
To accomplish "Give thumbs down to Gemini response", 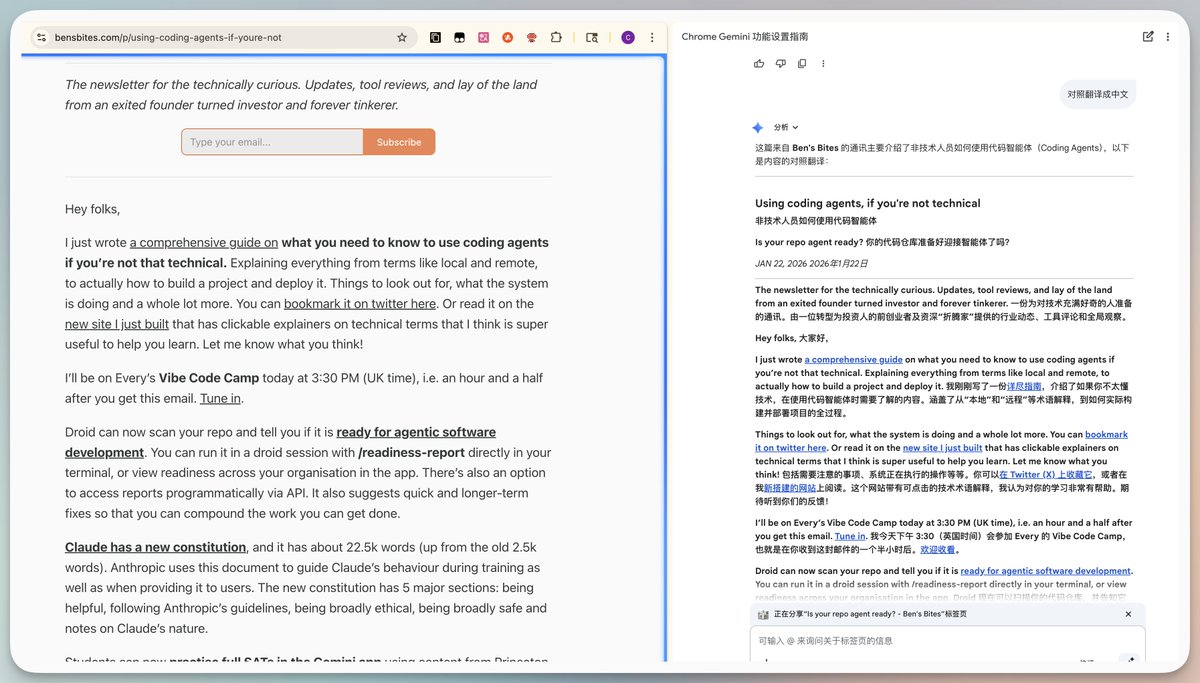I will [781, 64].
